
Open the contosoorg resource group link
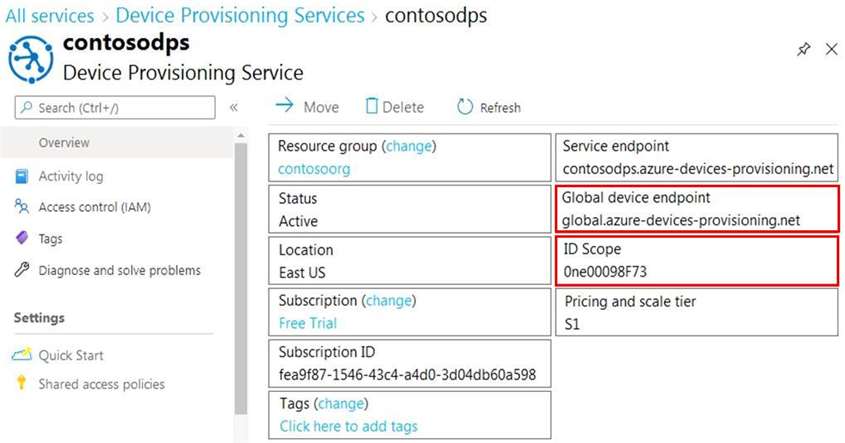(314, 169)
